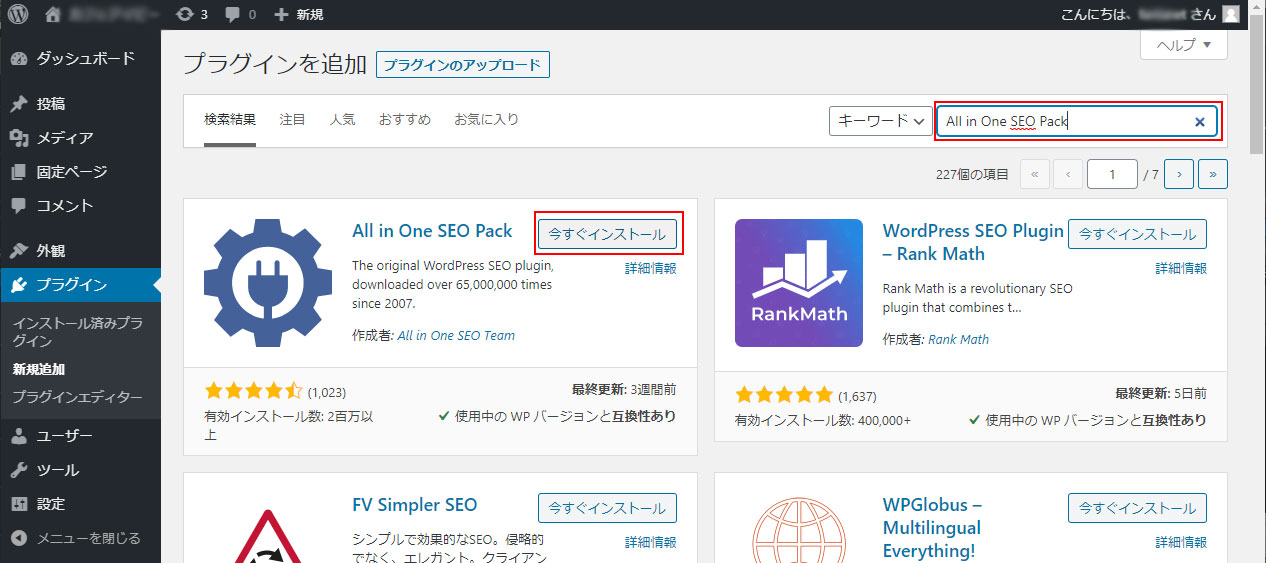
Task: Open 詳細情報 for FV Simpler SEO
Action: click(x=651, y=542)
